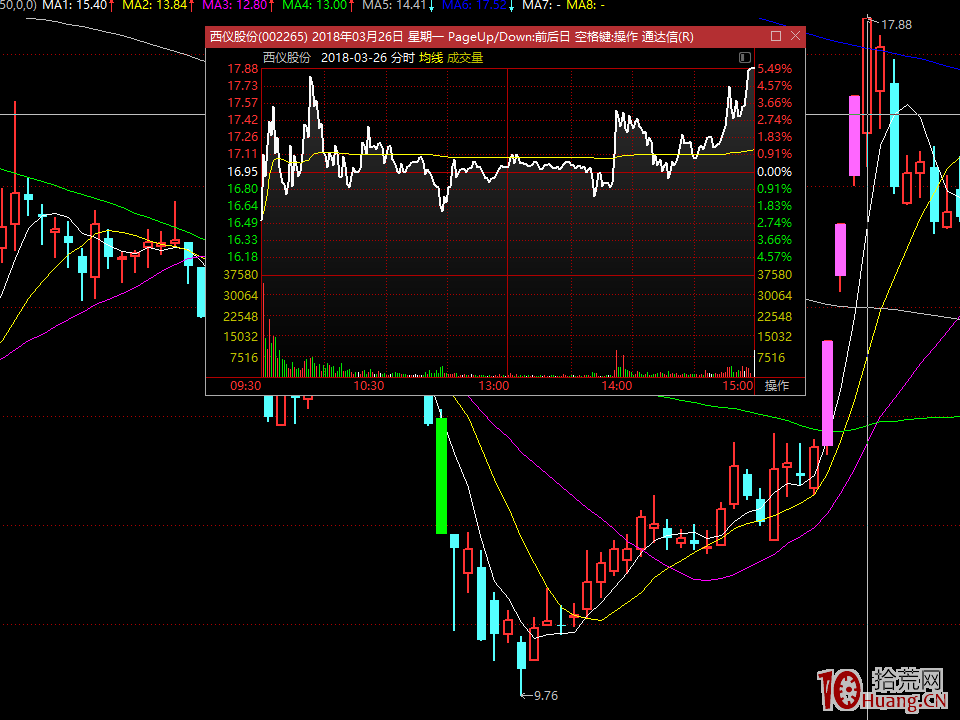Image resolution: width=960 pixels, height=720 pixels.
Task: Click the 30064 volume label on left axis
Action: tap(241, 296)
